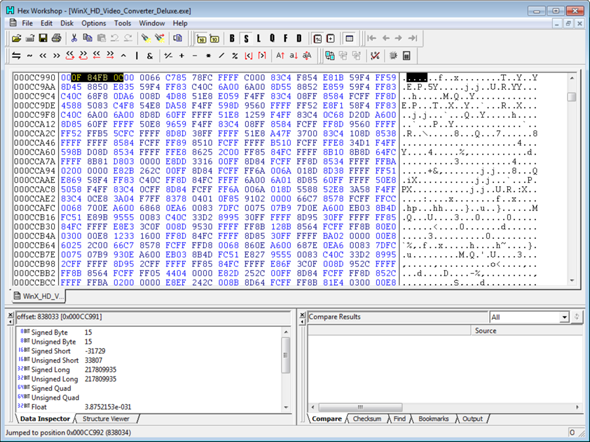Viewport: 590px width, 442px height.
Task: Toggle the S short data type
Action: click(246, 38)
